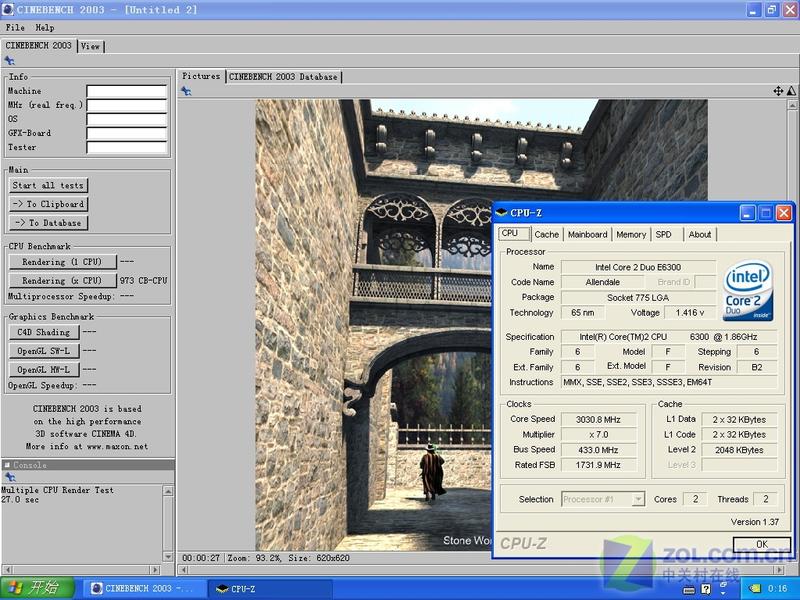Click the Rated FSB value 1731.9 MHz
The width and height of the screenshot is (800, 600).
598,465
